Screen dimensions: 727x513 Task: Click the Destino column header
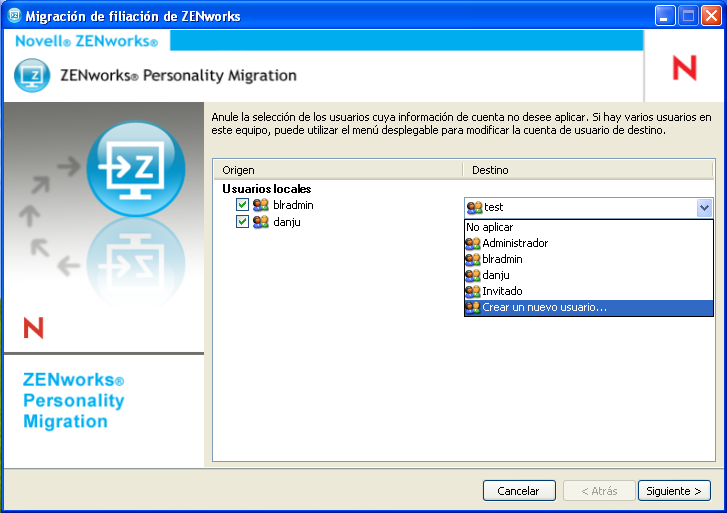(x=588, y=170)
